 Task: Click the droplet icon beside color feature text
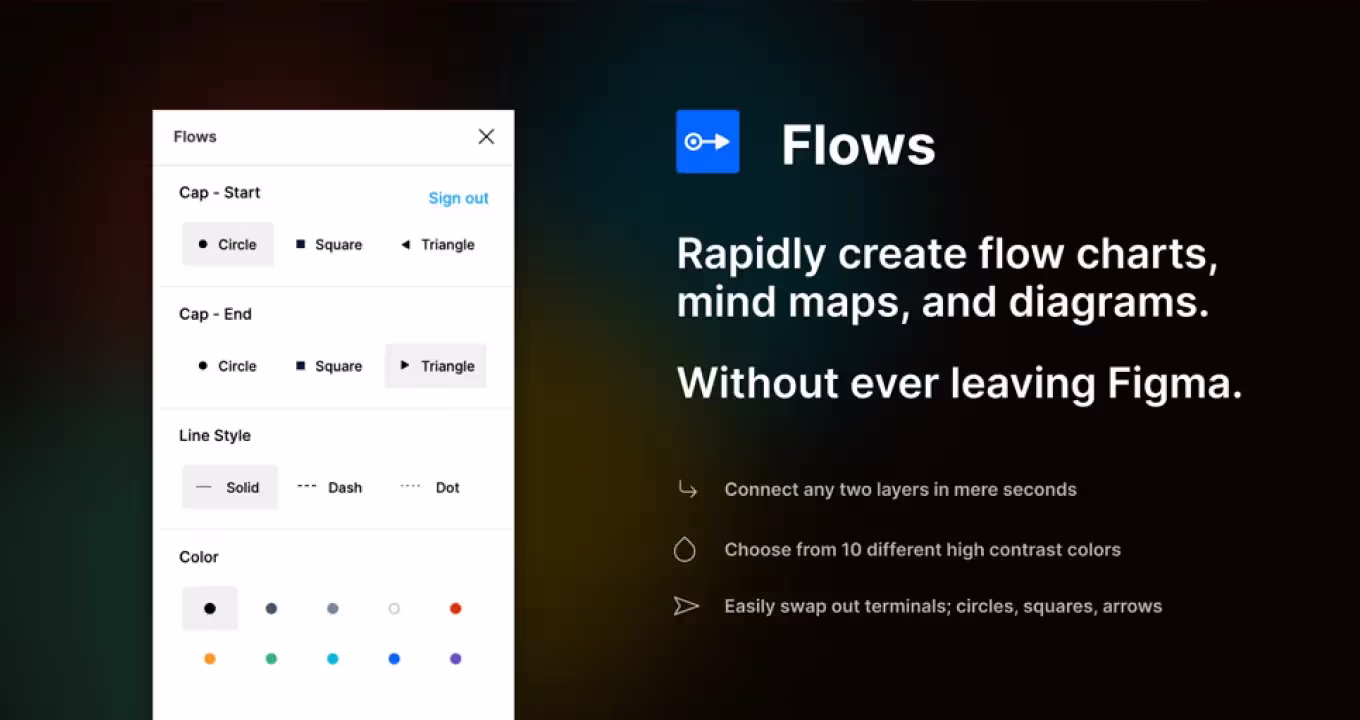685,549
